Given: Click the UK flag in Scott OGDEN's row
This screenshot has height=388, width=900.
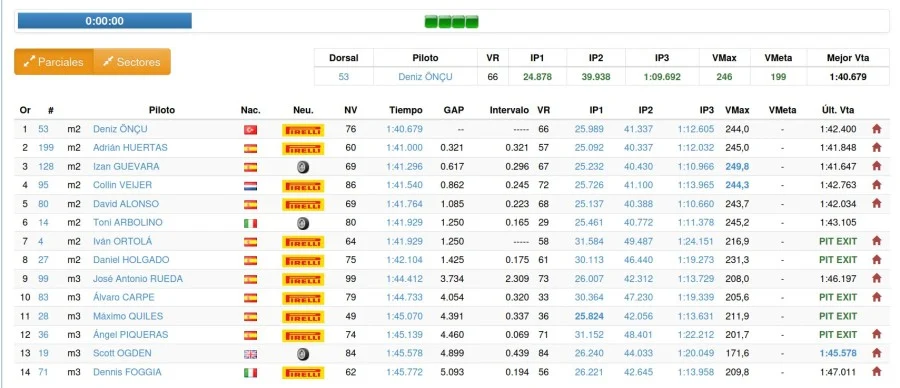Looking at the screenshot, I should [250, 354].
